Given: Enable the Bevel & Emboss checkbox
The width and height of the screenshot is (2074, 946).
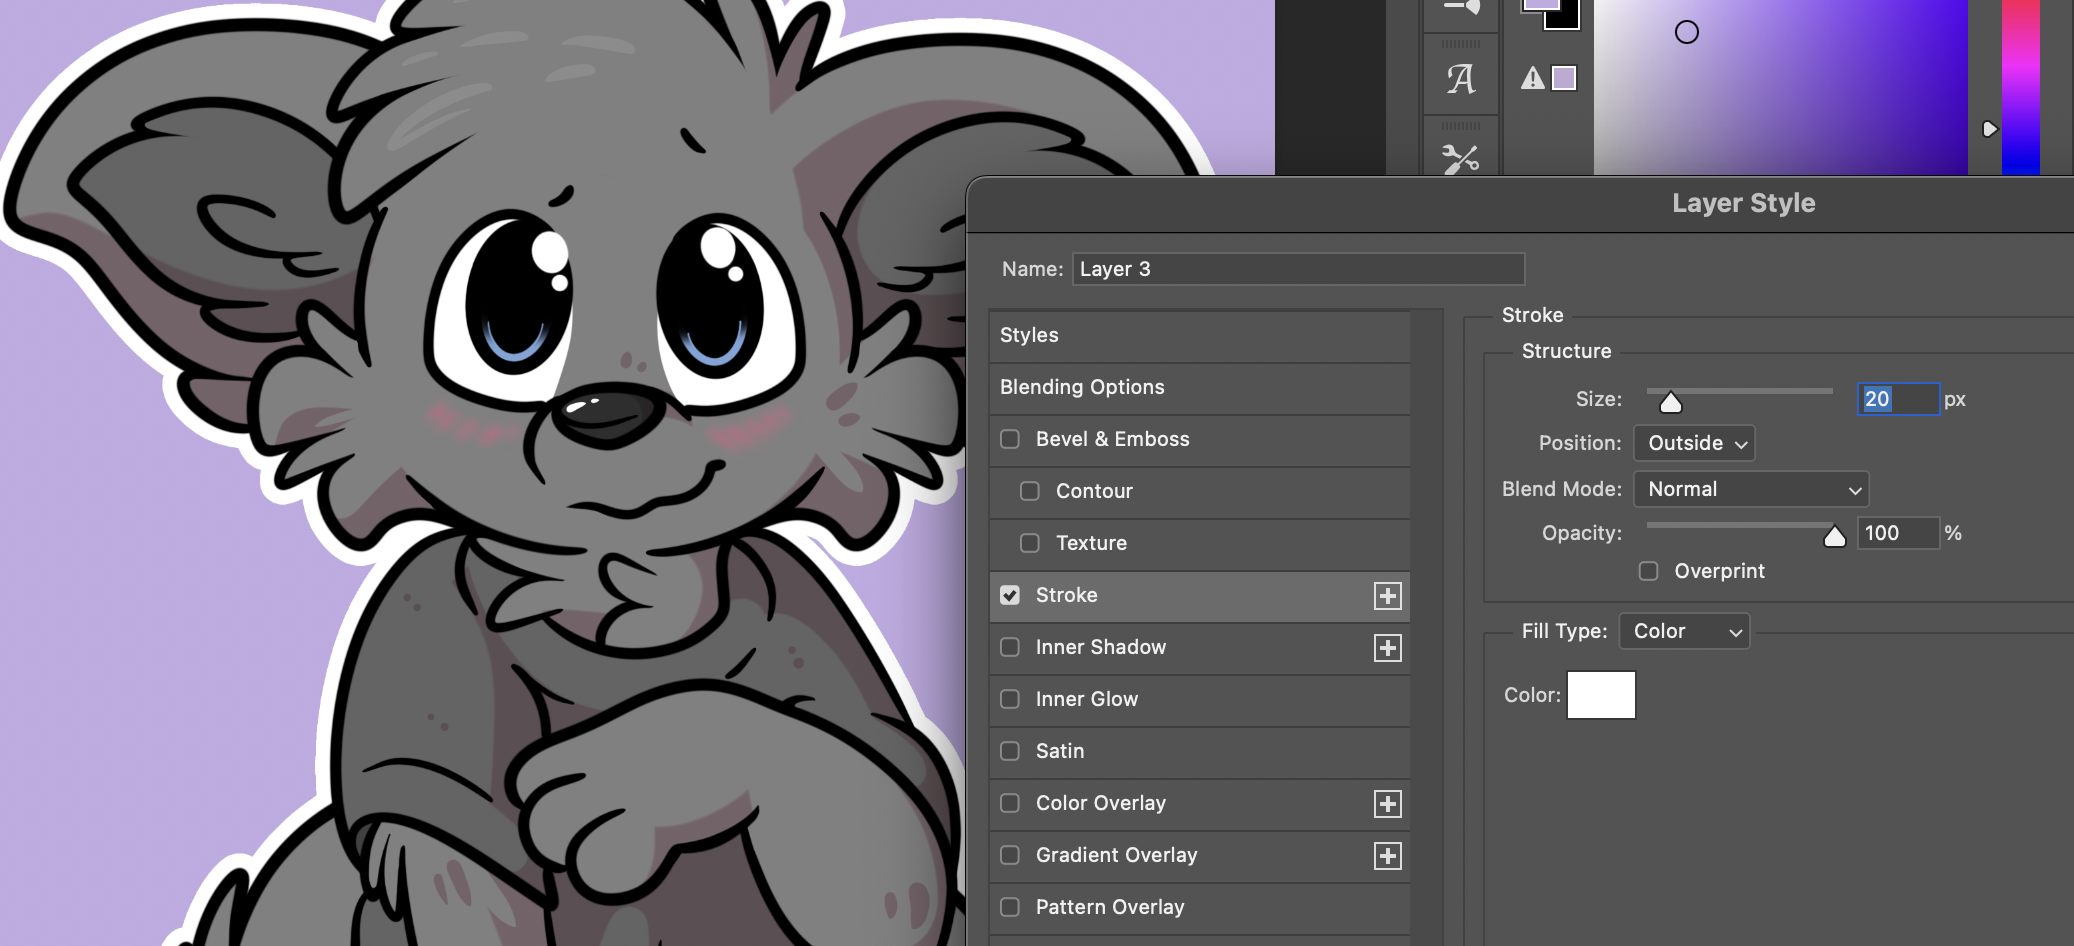Looking at the screenshot, I should click(x=1010, y=439).
